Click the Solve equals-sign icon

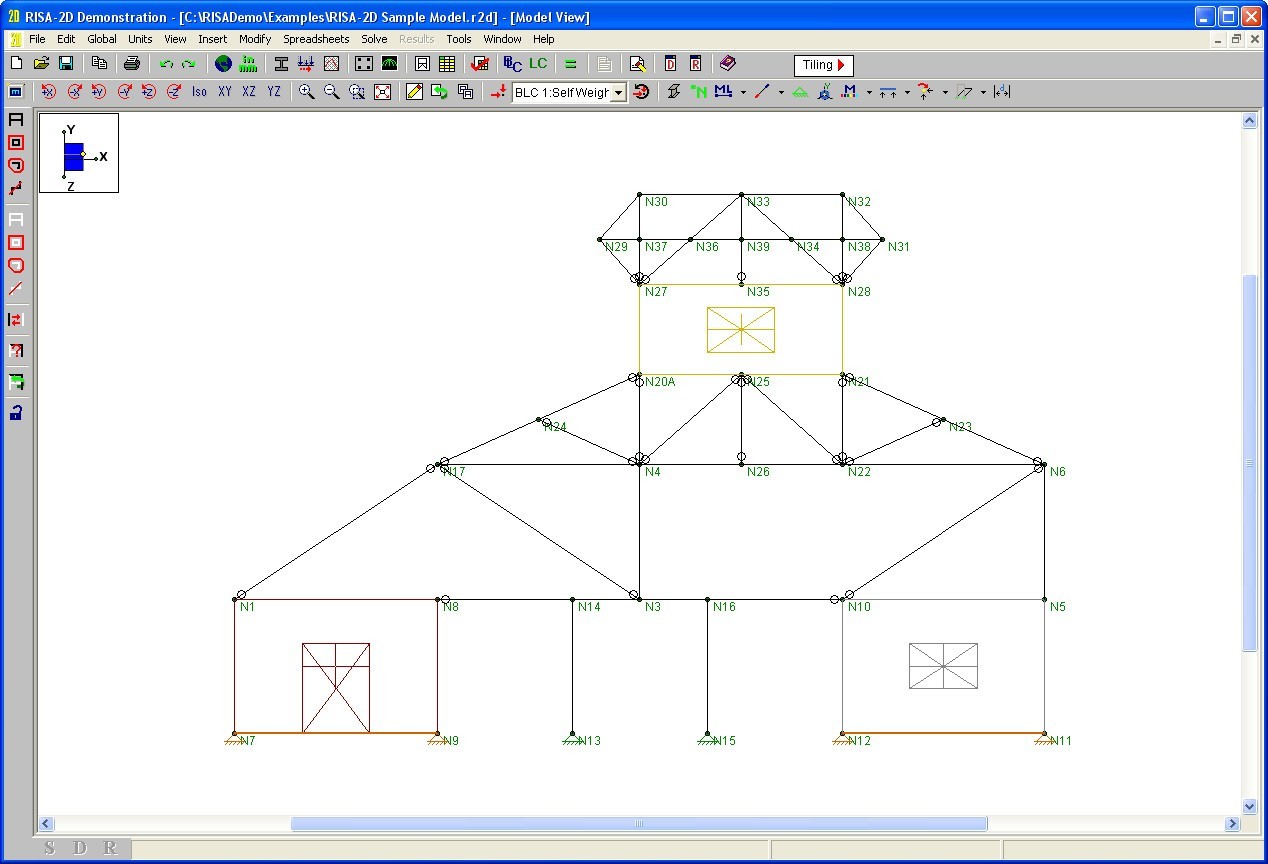click(571, 64)
